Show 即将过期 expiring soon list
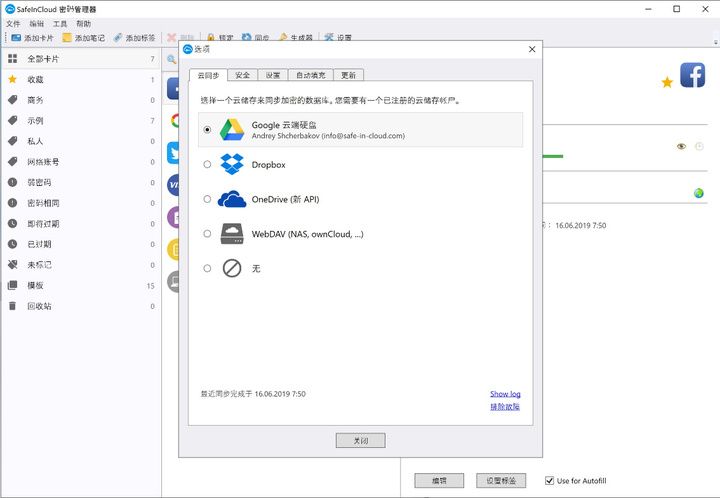The image size is (720, 498). [x=81, y=224]
